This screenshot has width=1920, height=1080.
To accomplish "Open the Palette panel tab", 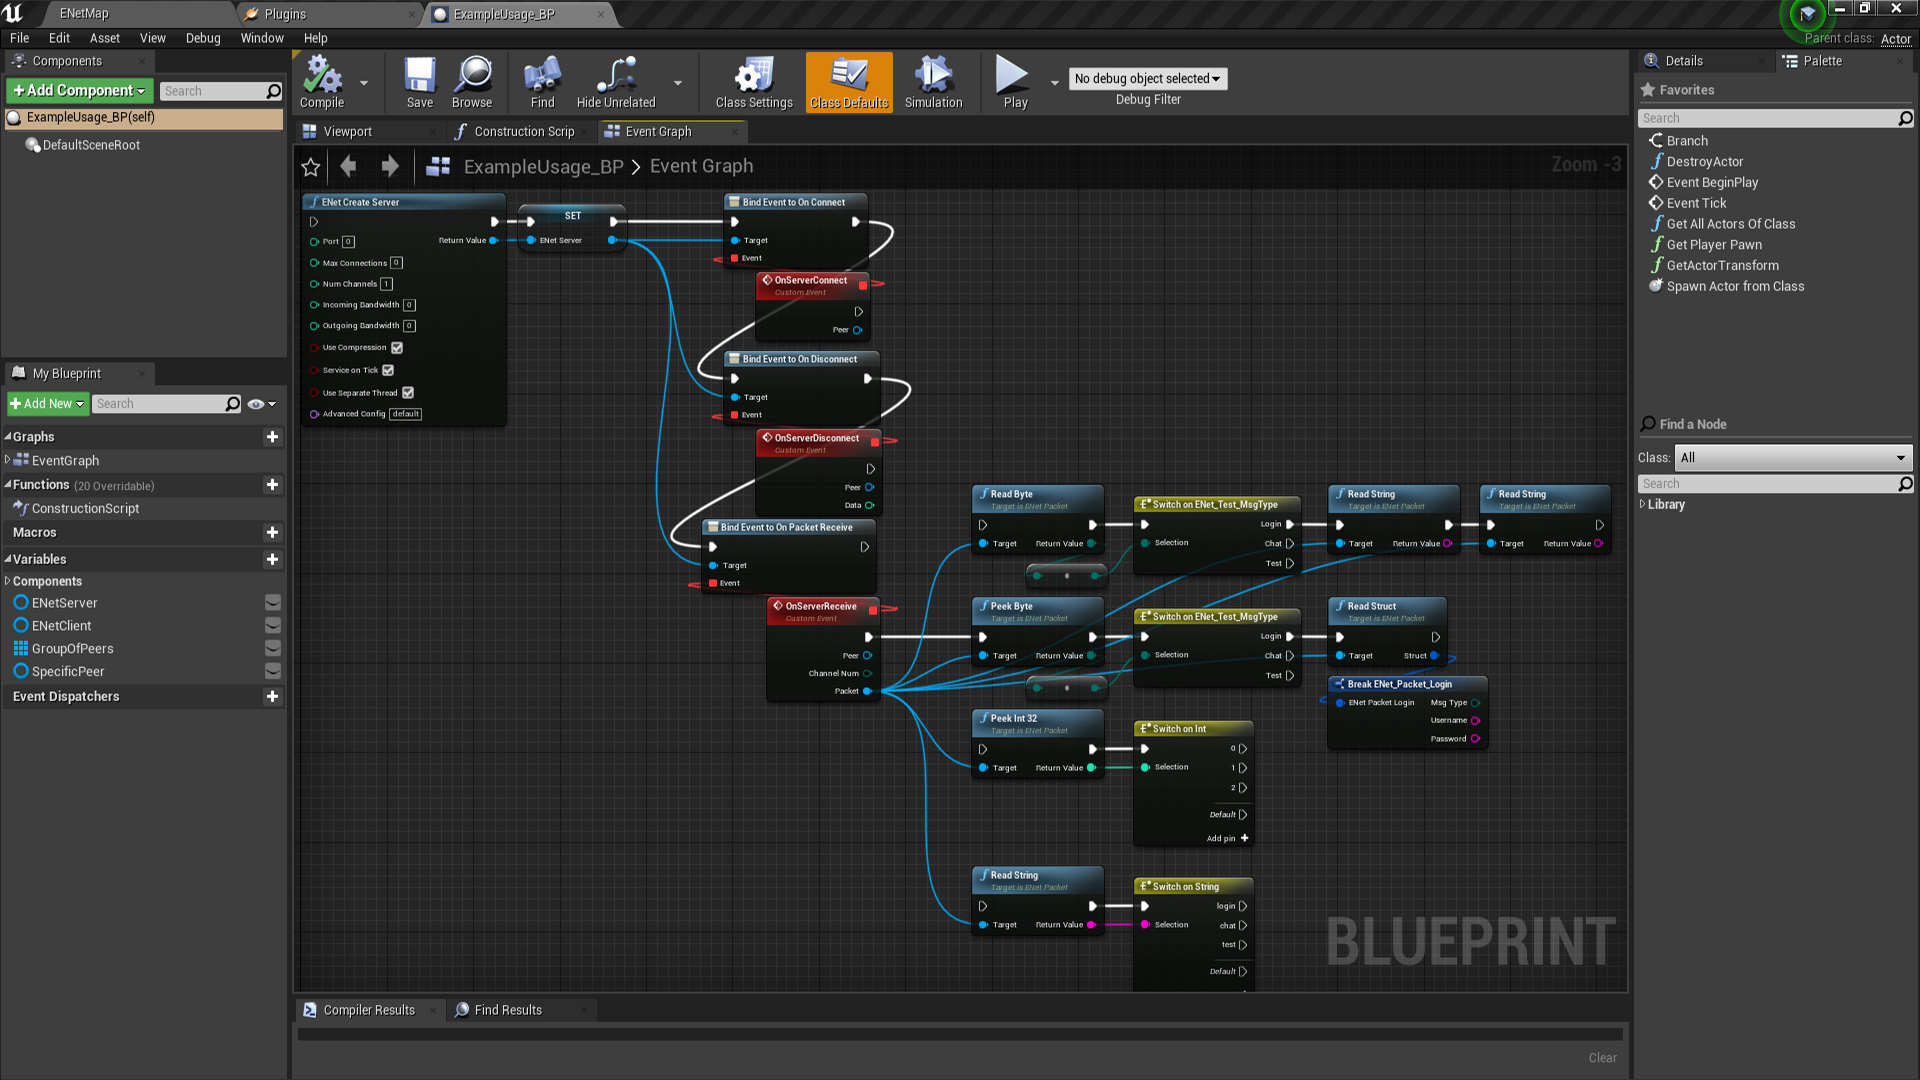I will [1823, 61].
